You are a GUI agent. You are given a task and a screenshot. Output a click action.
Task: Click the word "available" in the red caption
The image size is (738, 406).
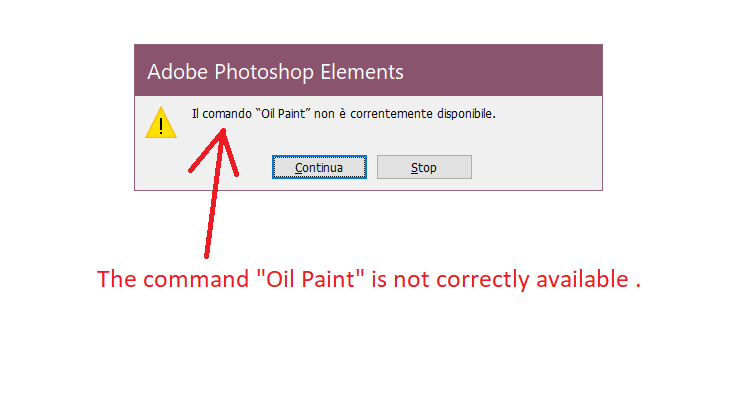pos(582,279)
